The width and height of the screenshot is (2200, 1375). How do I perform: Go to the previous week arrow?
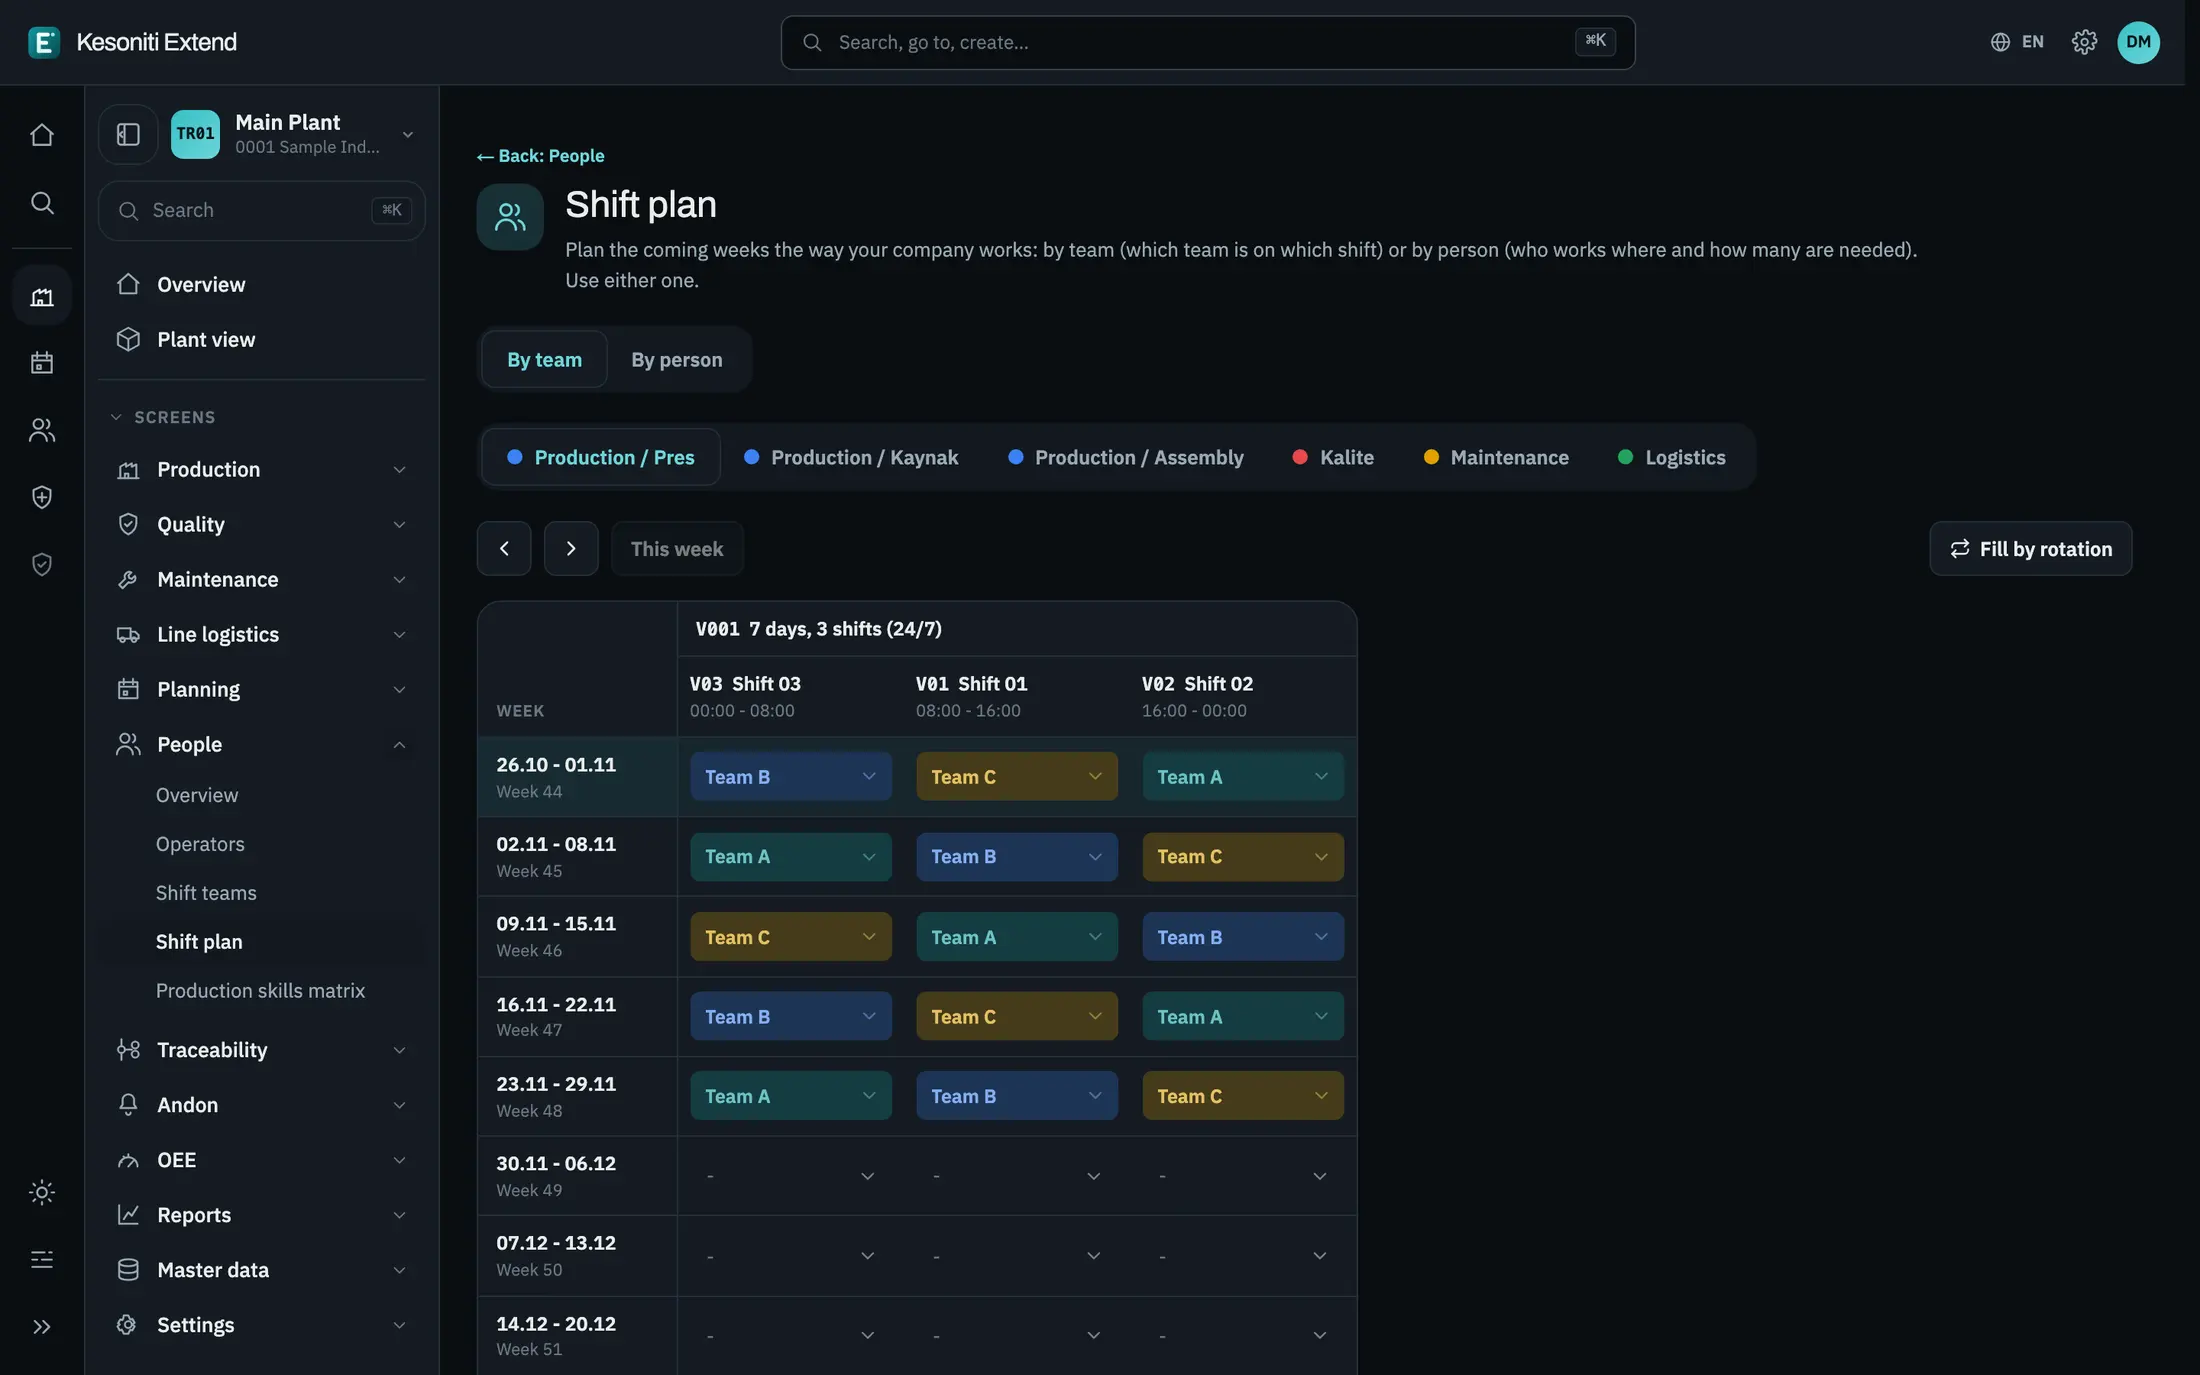click(504, 548)
